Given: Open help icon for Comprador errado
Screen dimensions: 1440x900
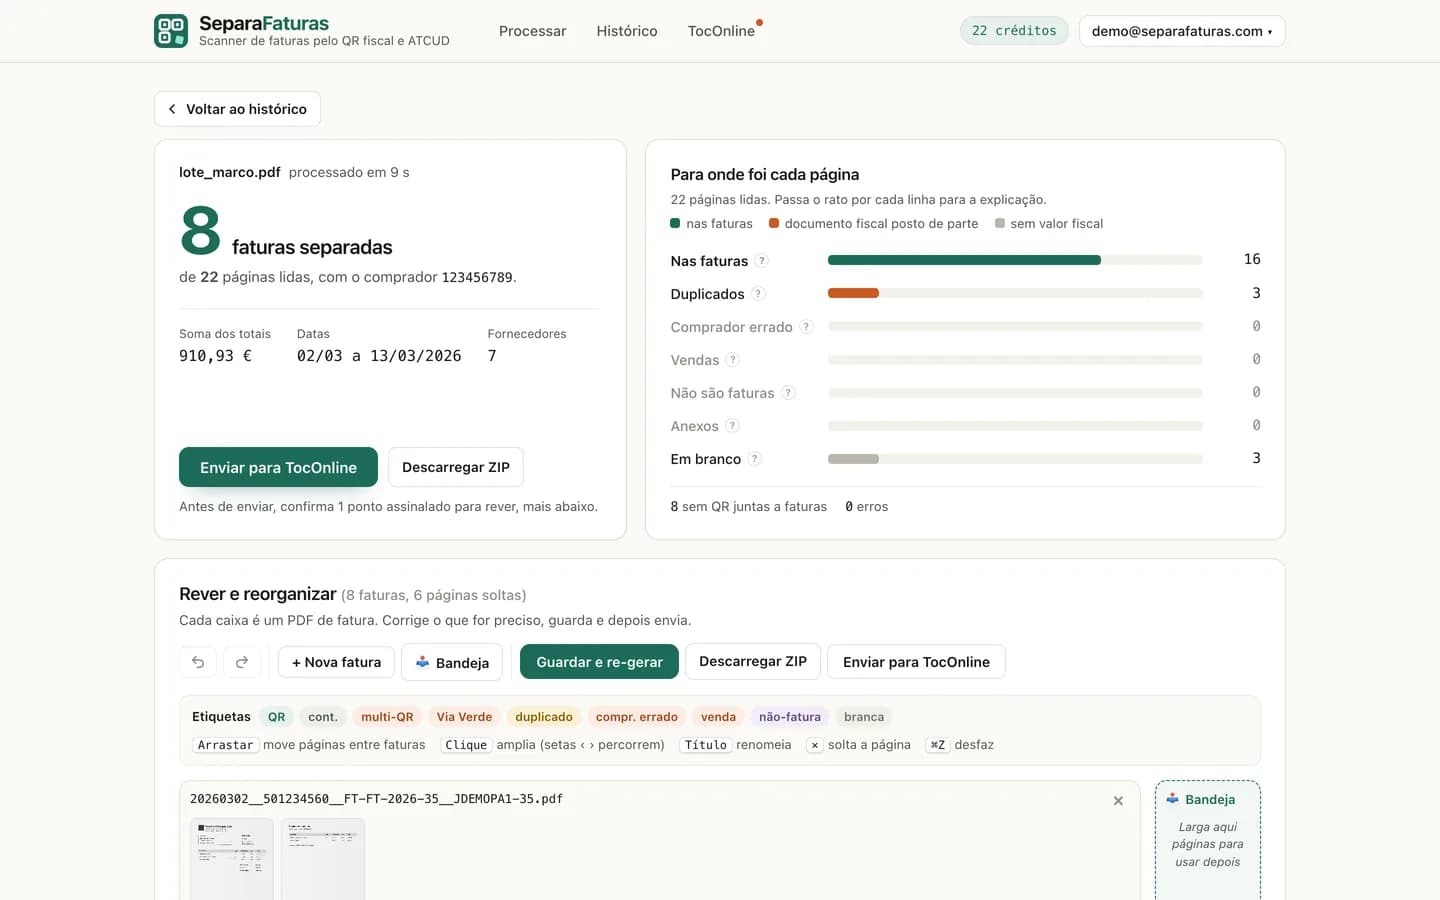Looking at the screenshot, I should coord(806,327).
